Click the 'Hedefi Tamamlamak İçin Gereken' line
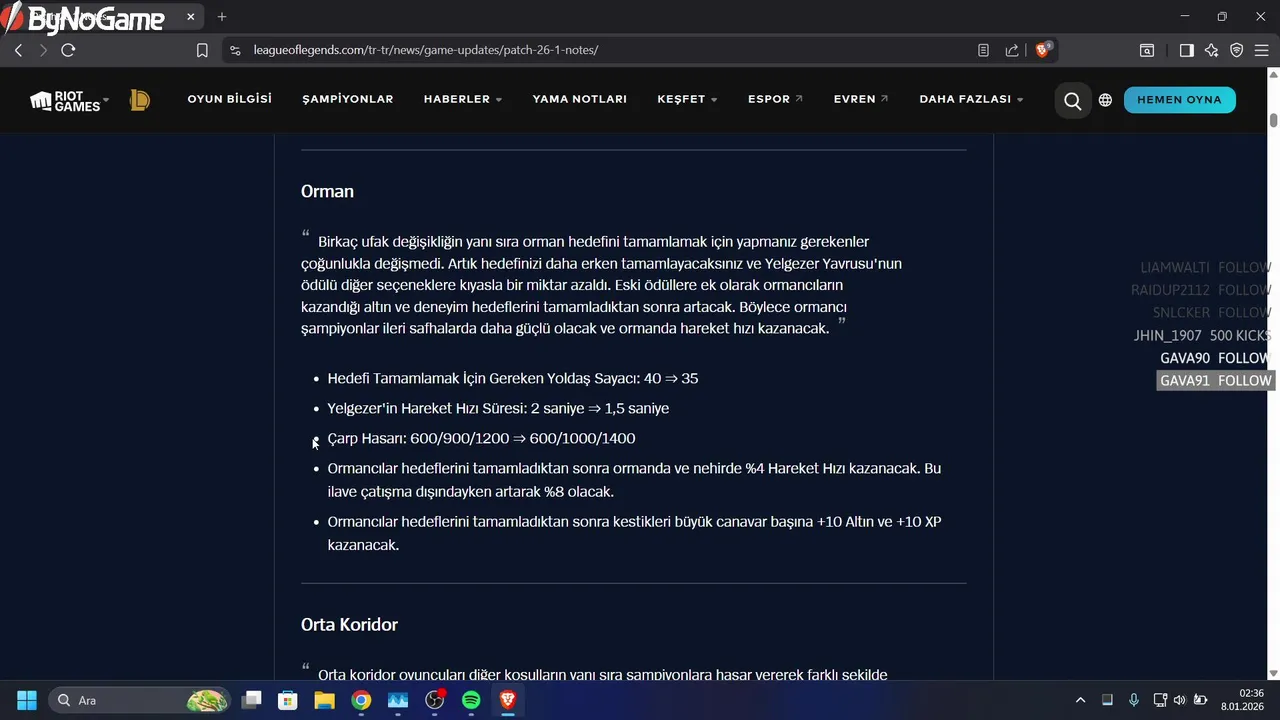The image size is (1280, 720). point(513,378)
